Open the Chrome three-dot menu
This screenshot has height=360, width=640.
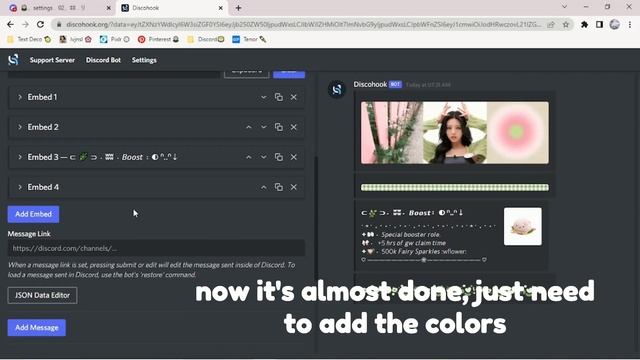[x=630, y=24]
